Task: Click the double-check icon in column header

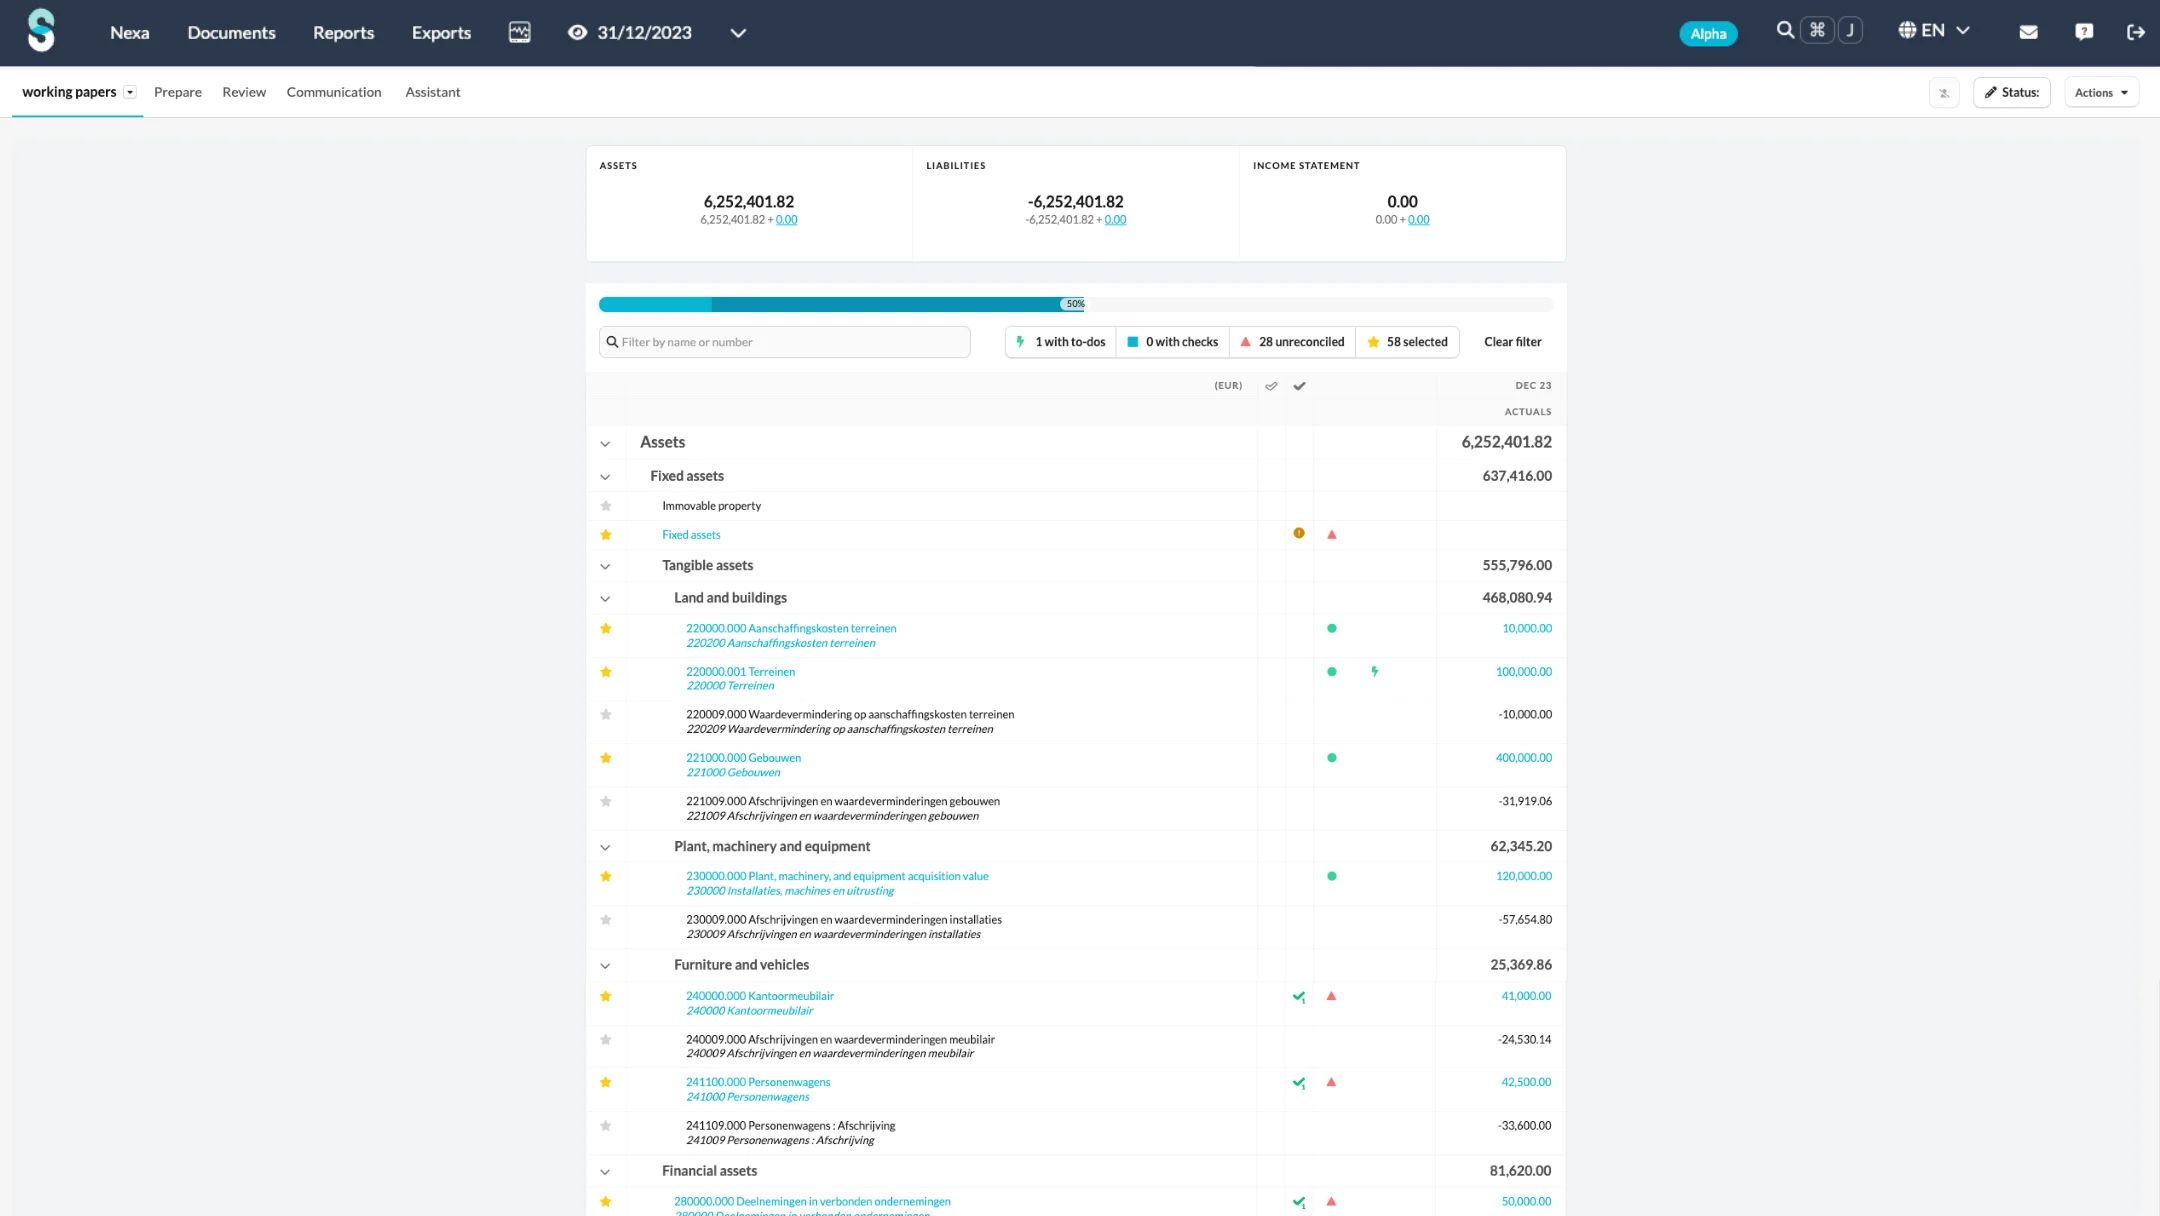Action: coord(1271,386)
